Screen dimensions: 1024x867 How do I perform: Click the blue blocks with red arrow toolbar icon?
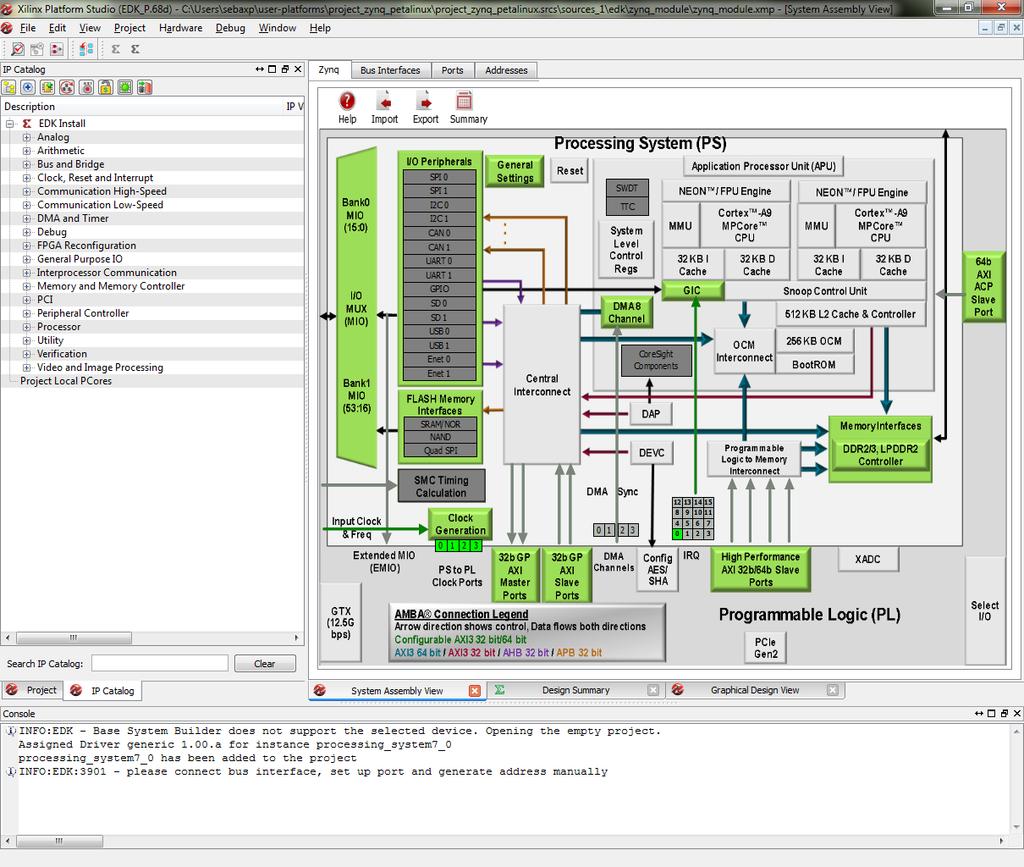coord(86,49)
